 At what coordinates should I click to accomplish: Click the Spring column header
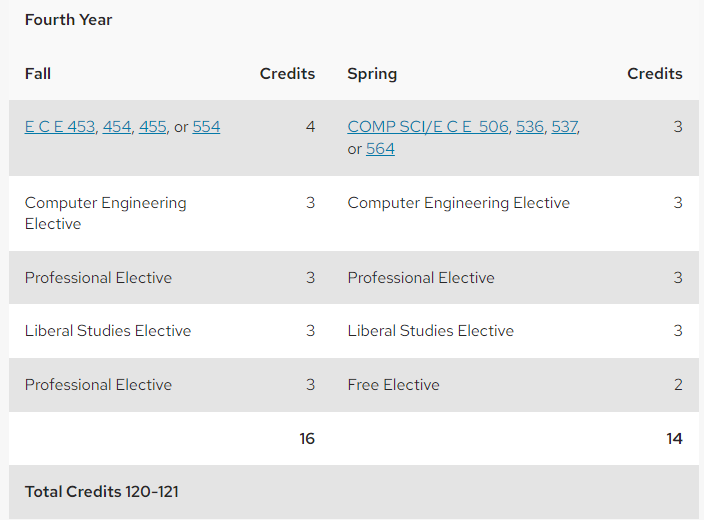[372, 74]
